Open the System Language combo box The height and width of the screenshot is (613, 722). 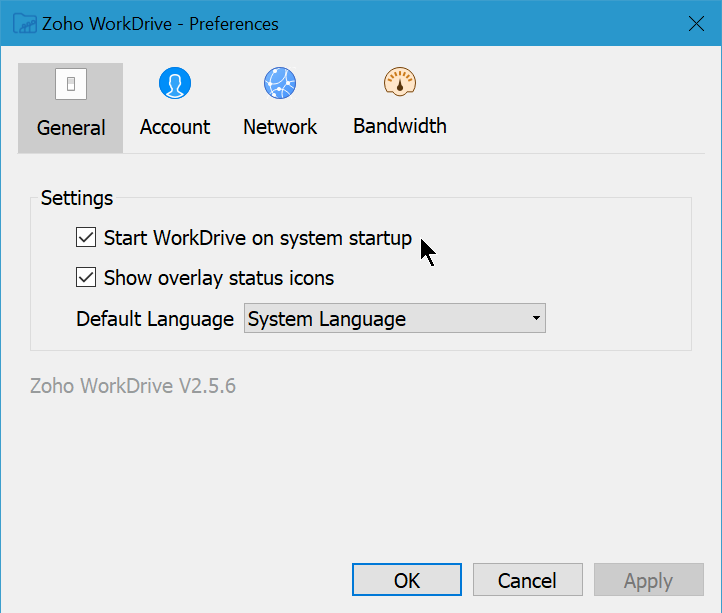click(385, 320)
